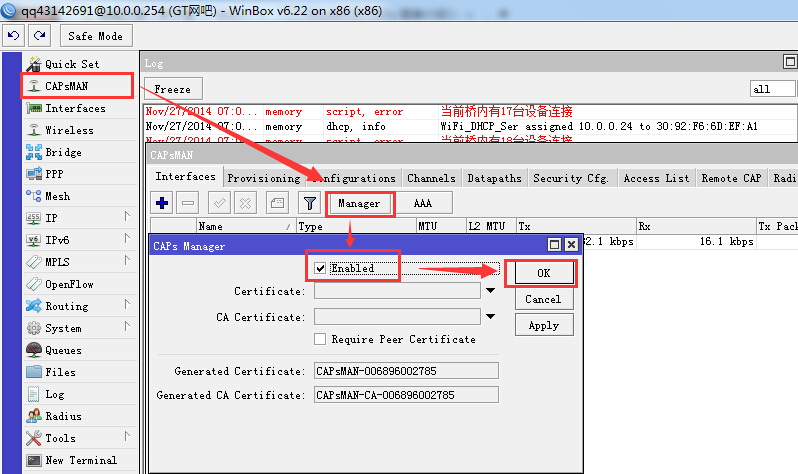This screenshot has width=798, height=474.
Task: Click the Redo arrow icon
Action: point(39,36)
